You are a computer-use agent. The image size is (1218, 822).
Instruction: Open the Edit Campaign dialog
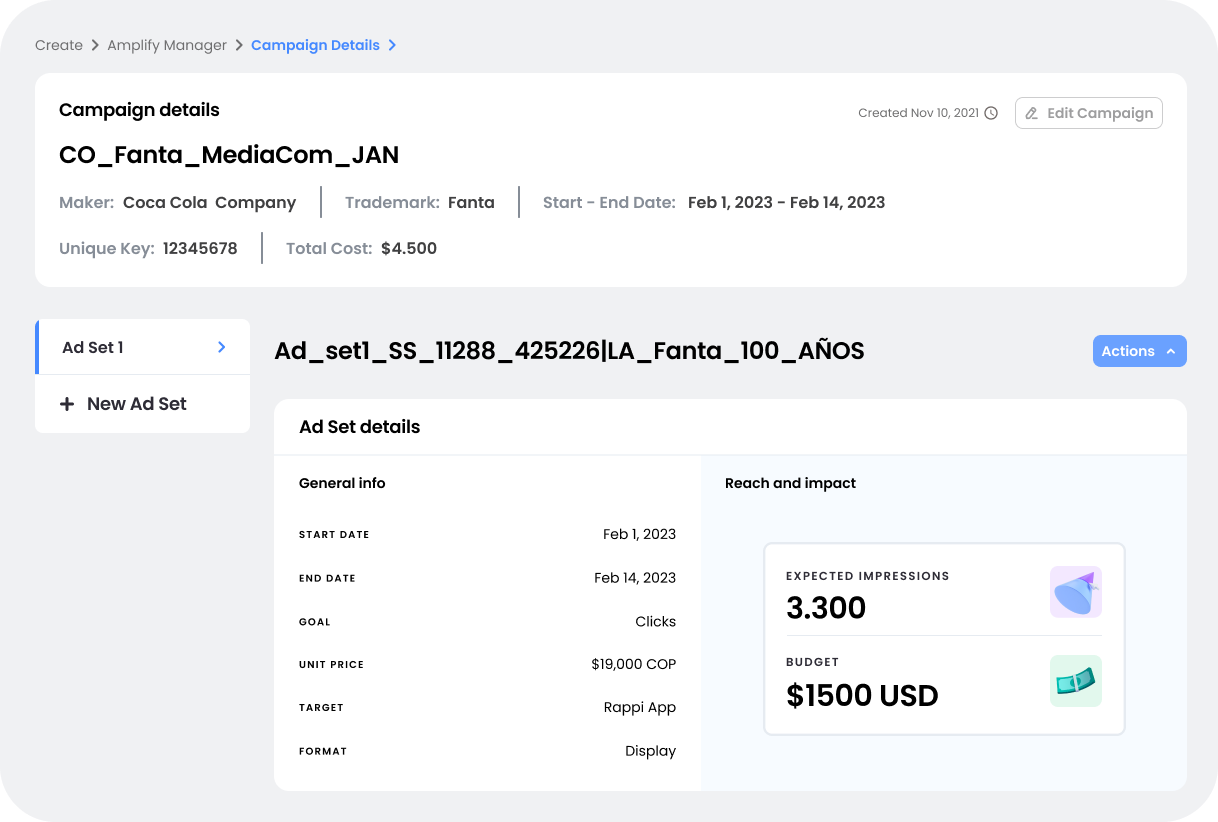pyautogui.click(x=1088, y=113)
